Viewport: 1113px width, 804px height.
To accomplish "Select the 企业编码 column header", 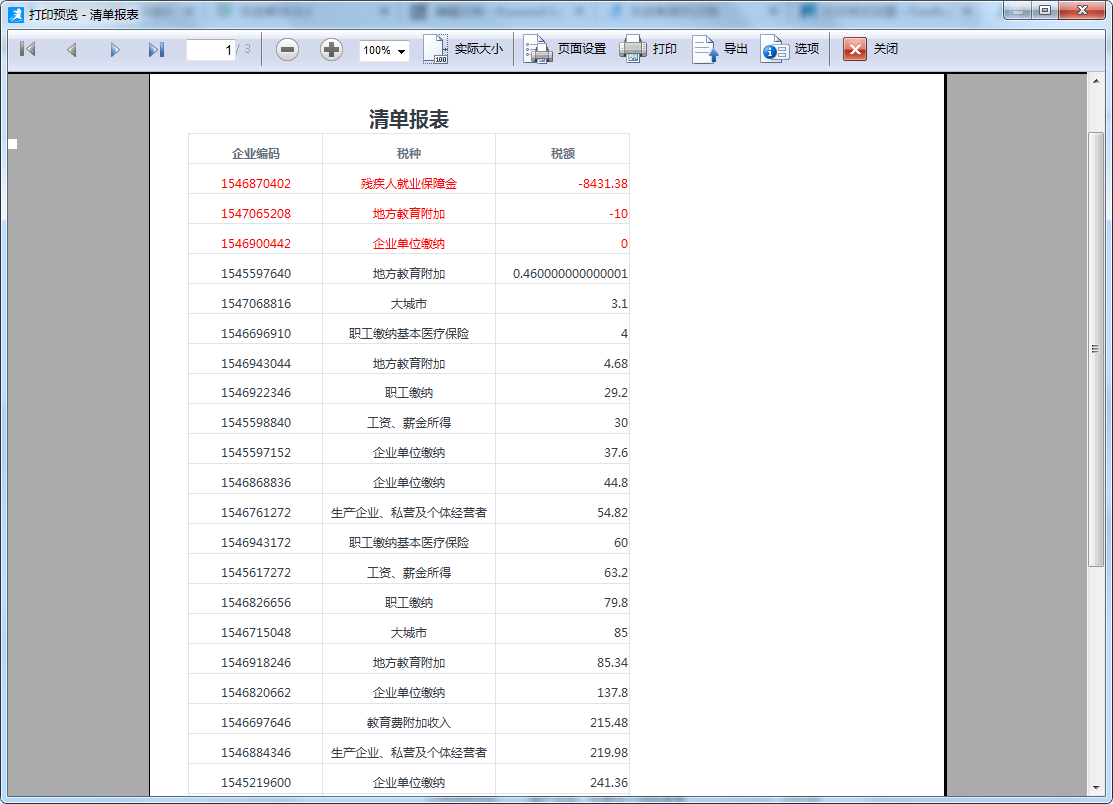I will tap(255, 153).
